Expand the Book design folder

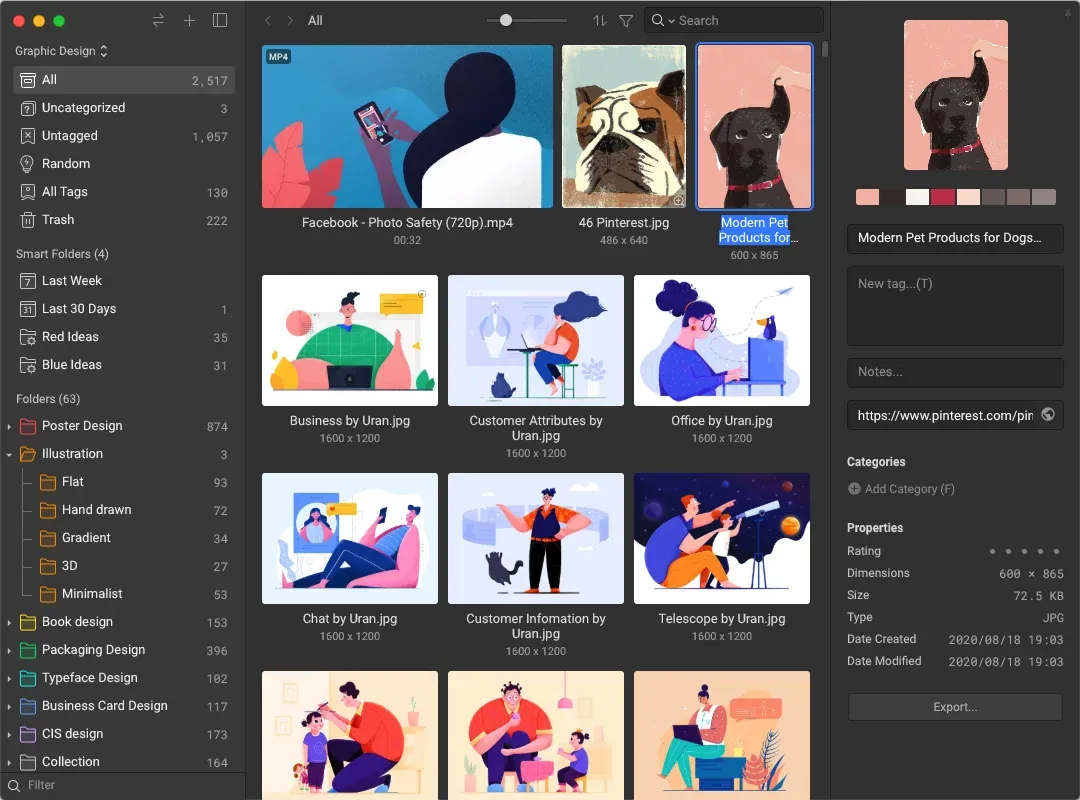pos(9,622)
